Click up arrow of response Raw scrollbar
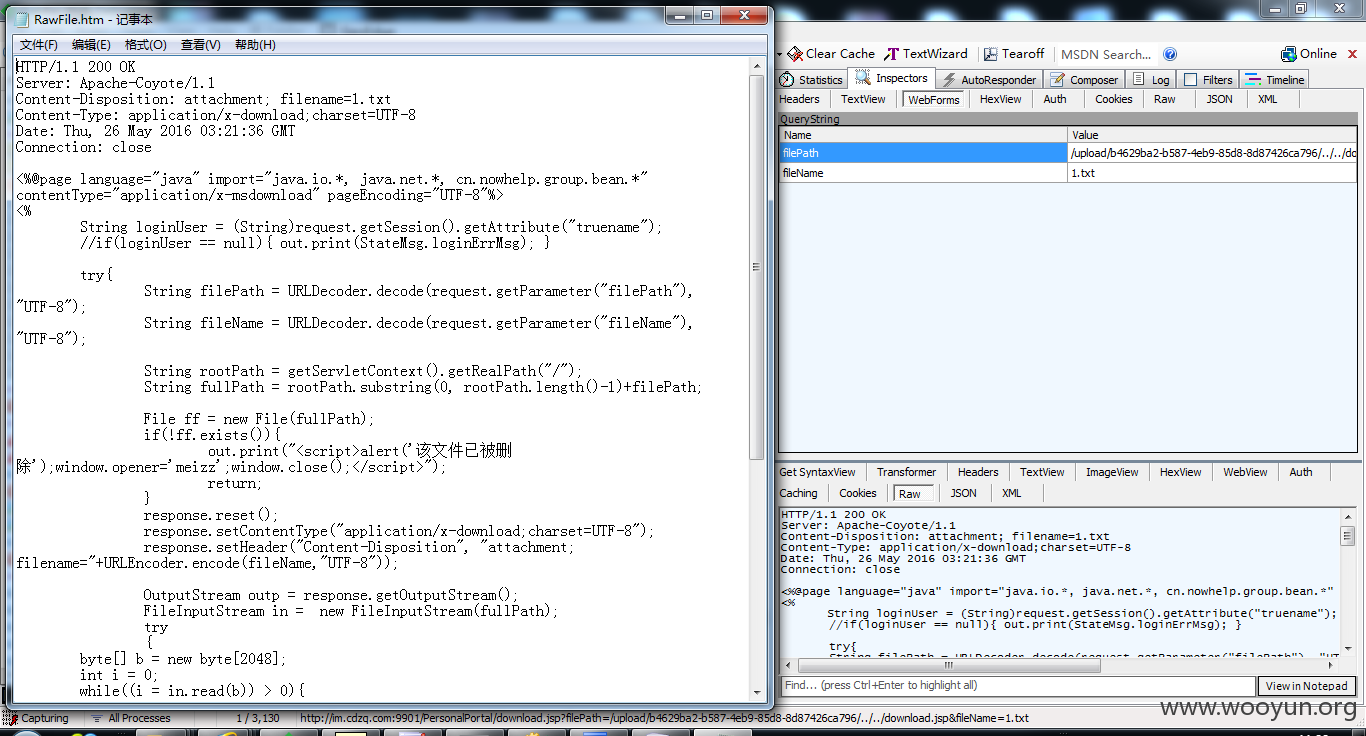 (1348, 518)
